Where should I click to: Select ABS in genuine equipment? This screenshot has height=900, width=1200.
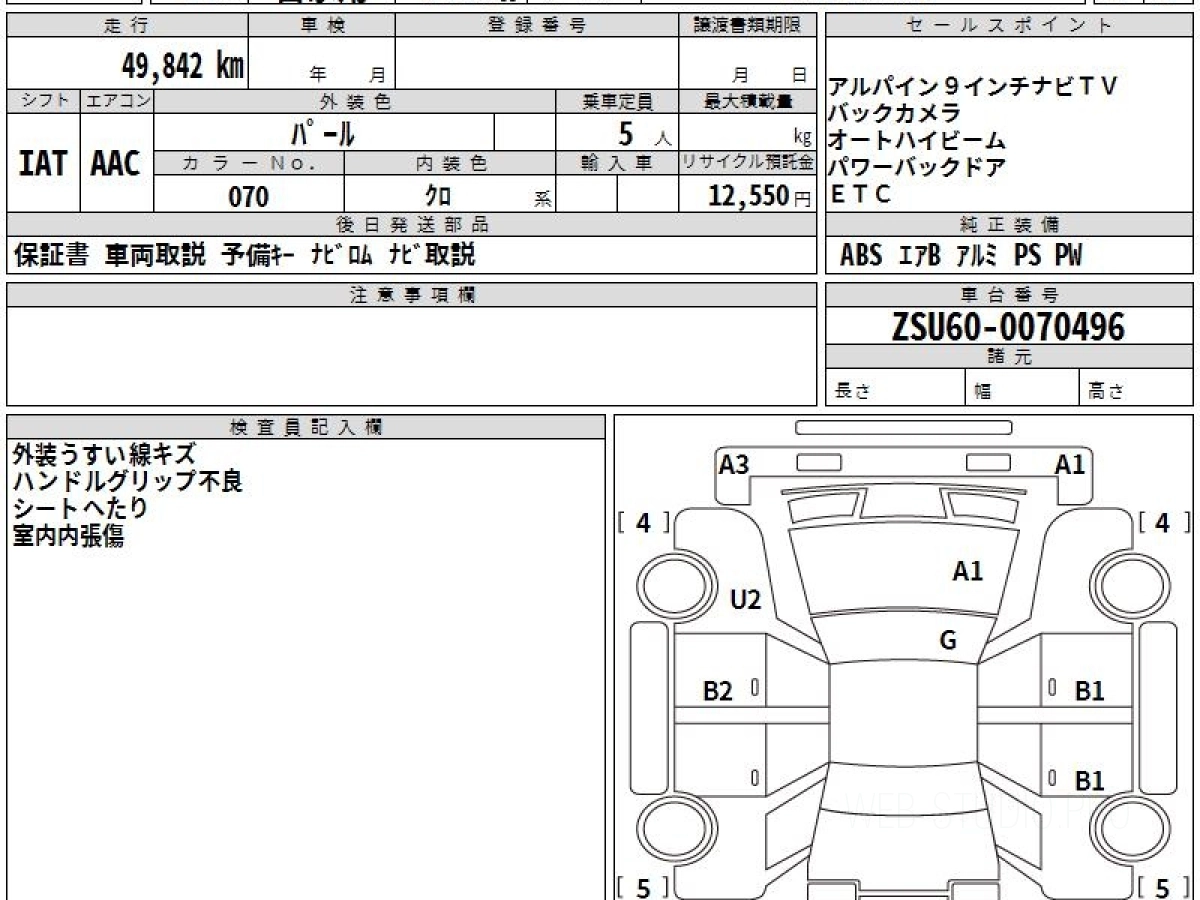(x=861, y=256)
